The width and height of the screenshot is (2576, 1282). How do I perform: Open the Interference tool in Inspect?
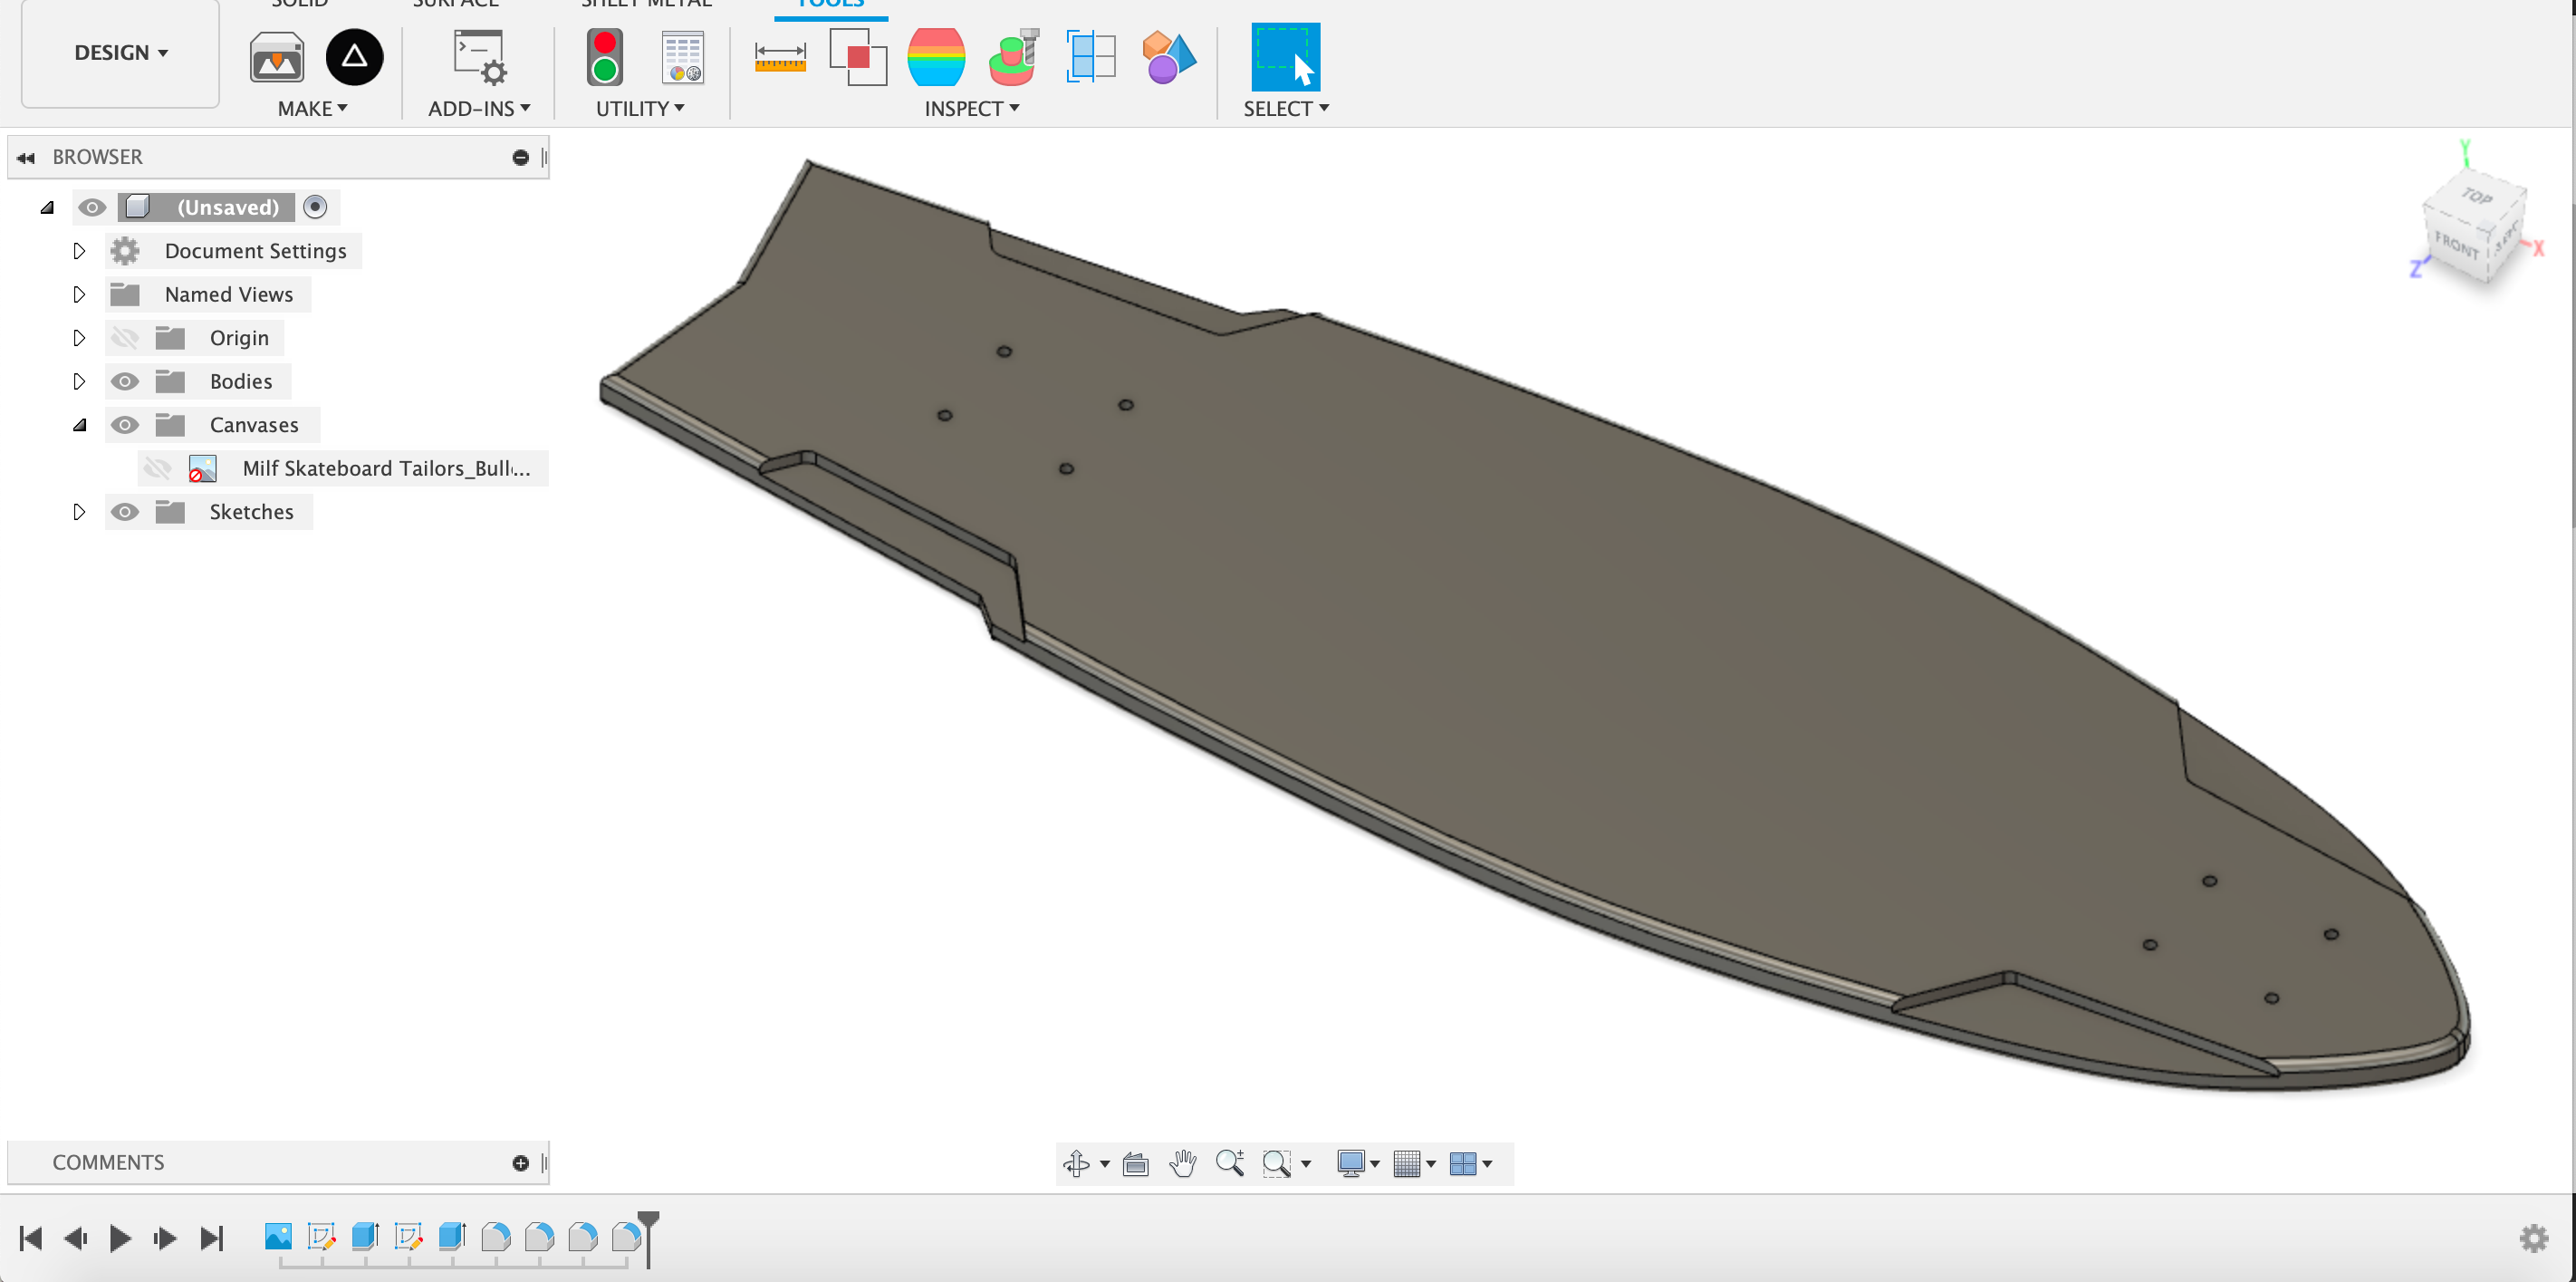point(858,57)
